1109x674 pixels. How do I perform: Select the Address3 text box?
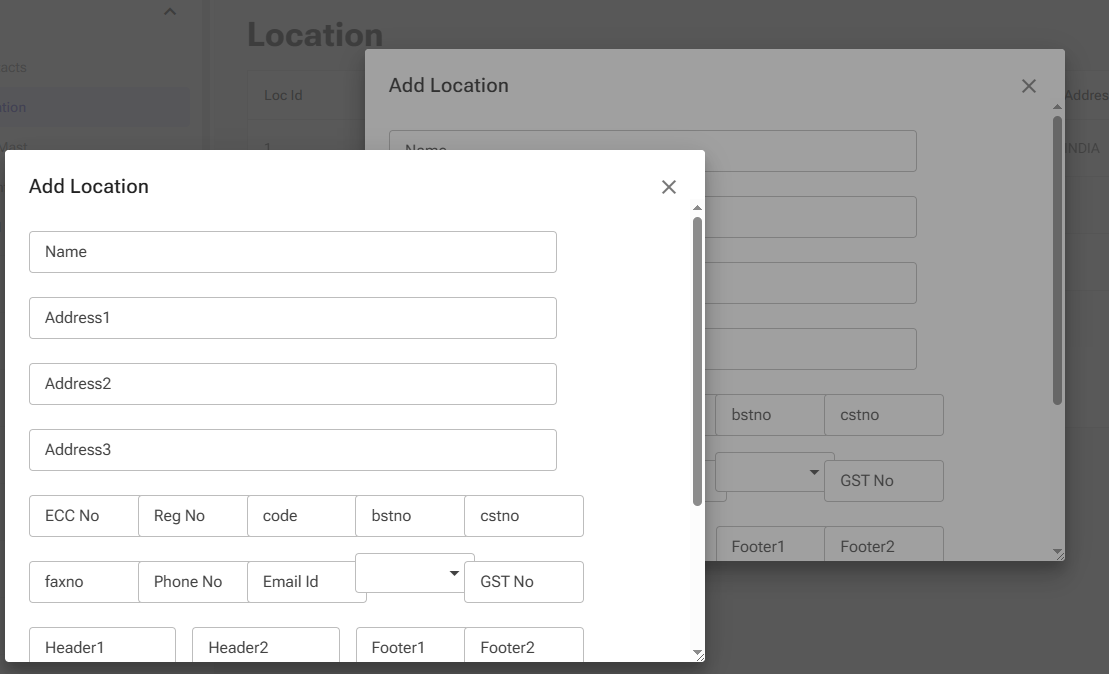[x=292, y=450]
